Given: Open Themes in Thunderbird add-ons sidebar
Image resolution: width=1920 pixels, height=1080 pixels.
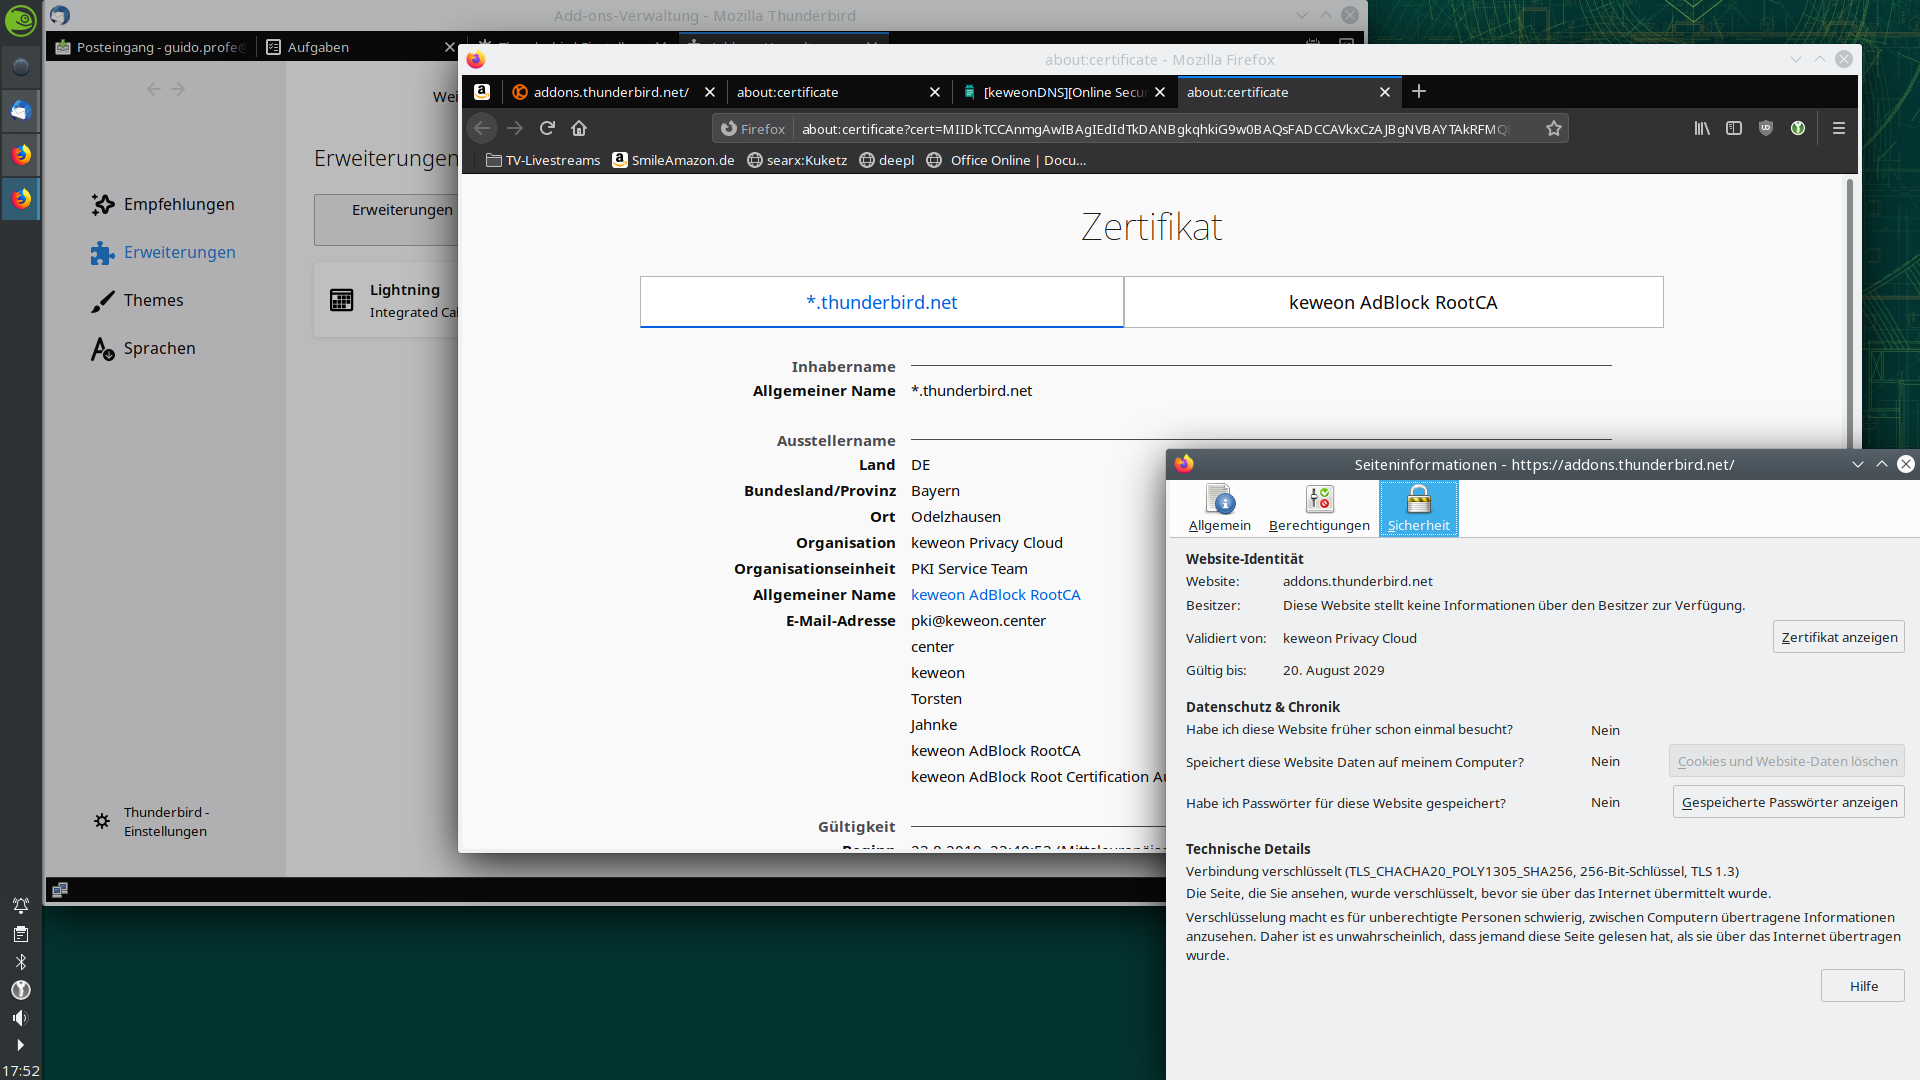Looking at the screenshot, I should point(137,300).
